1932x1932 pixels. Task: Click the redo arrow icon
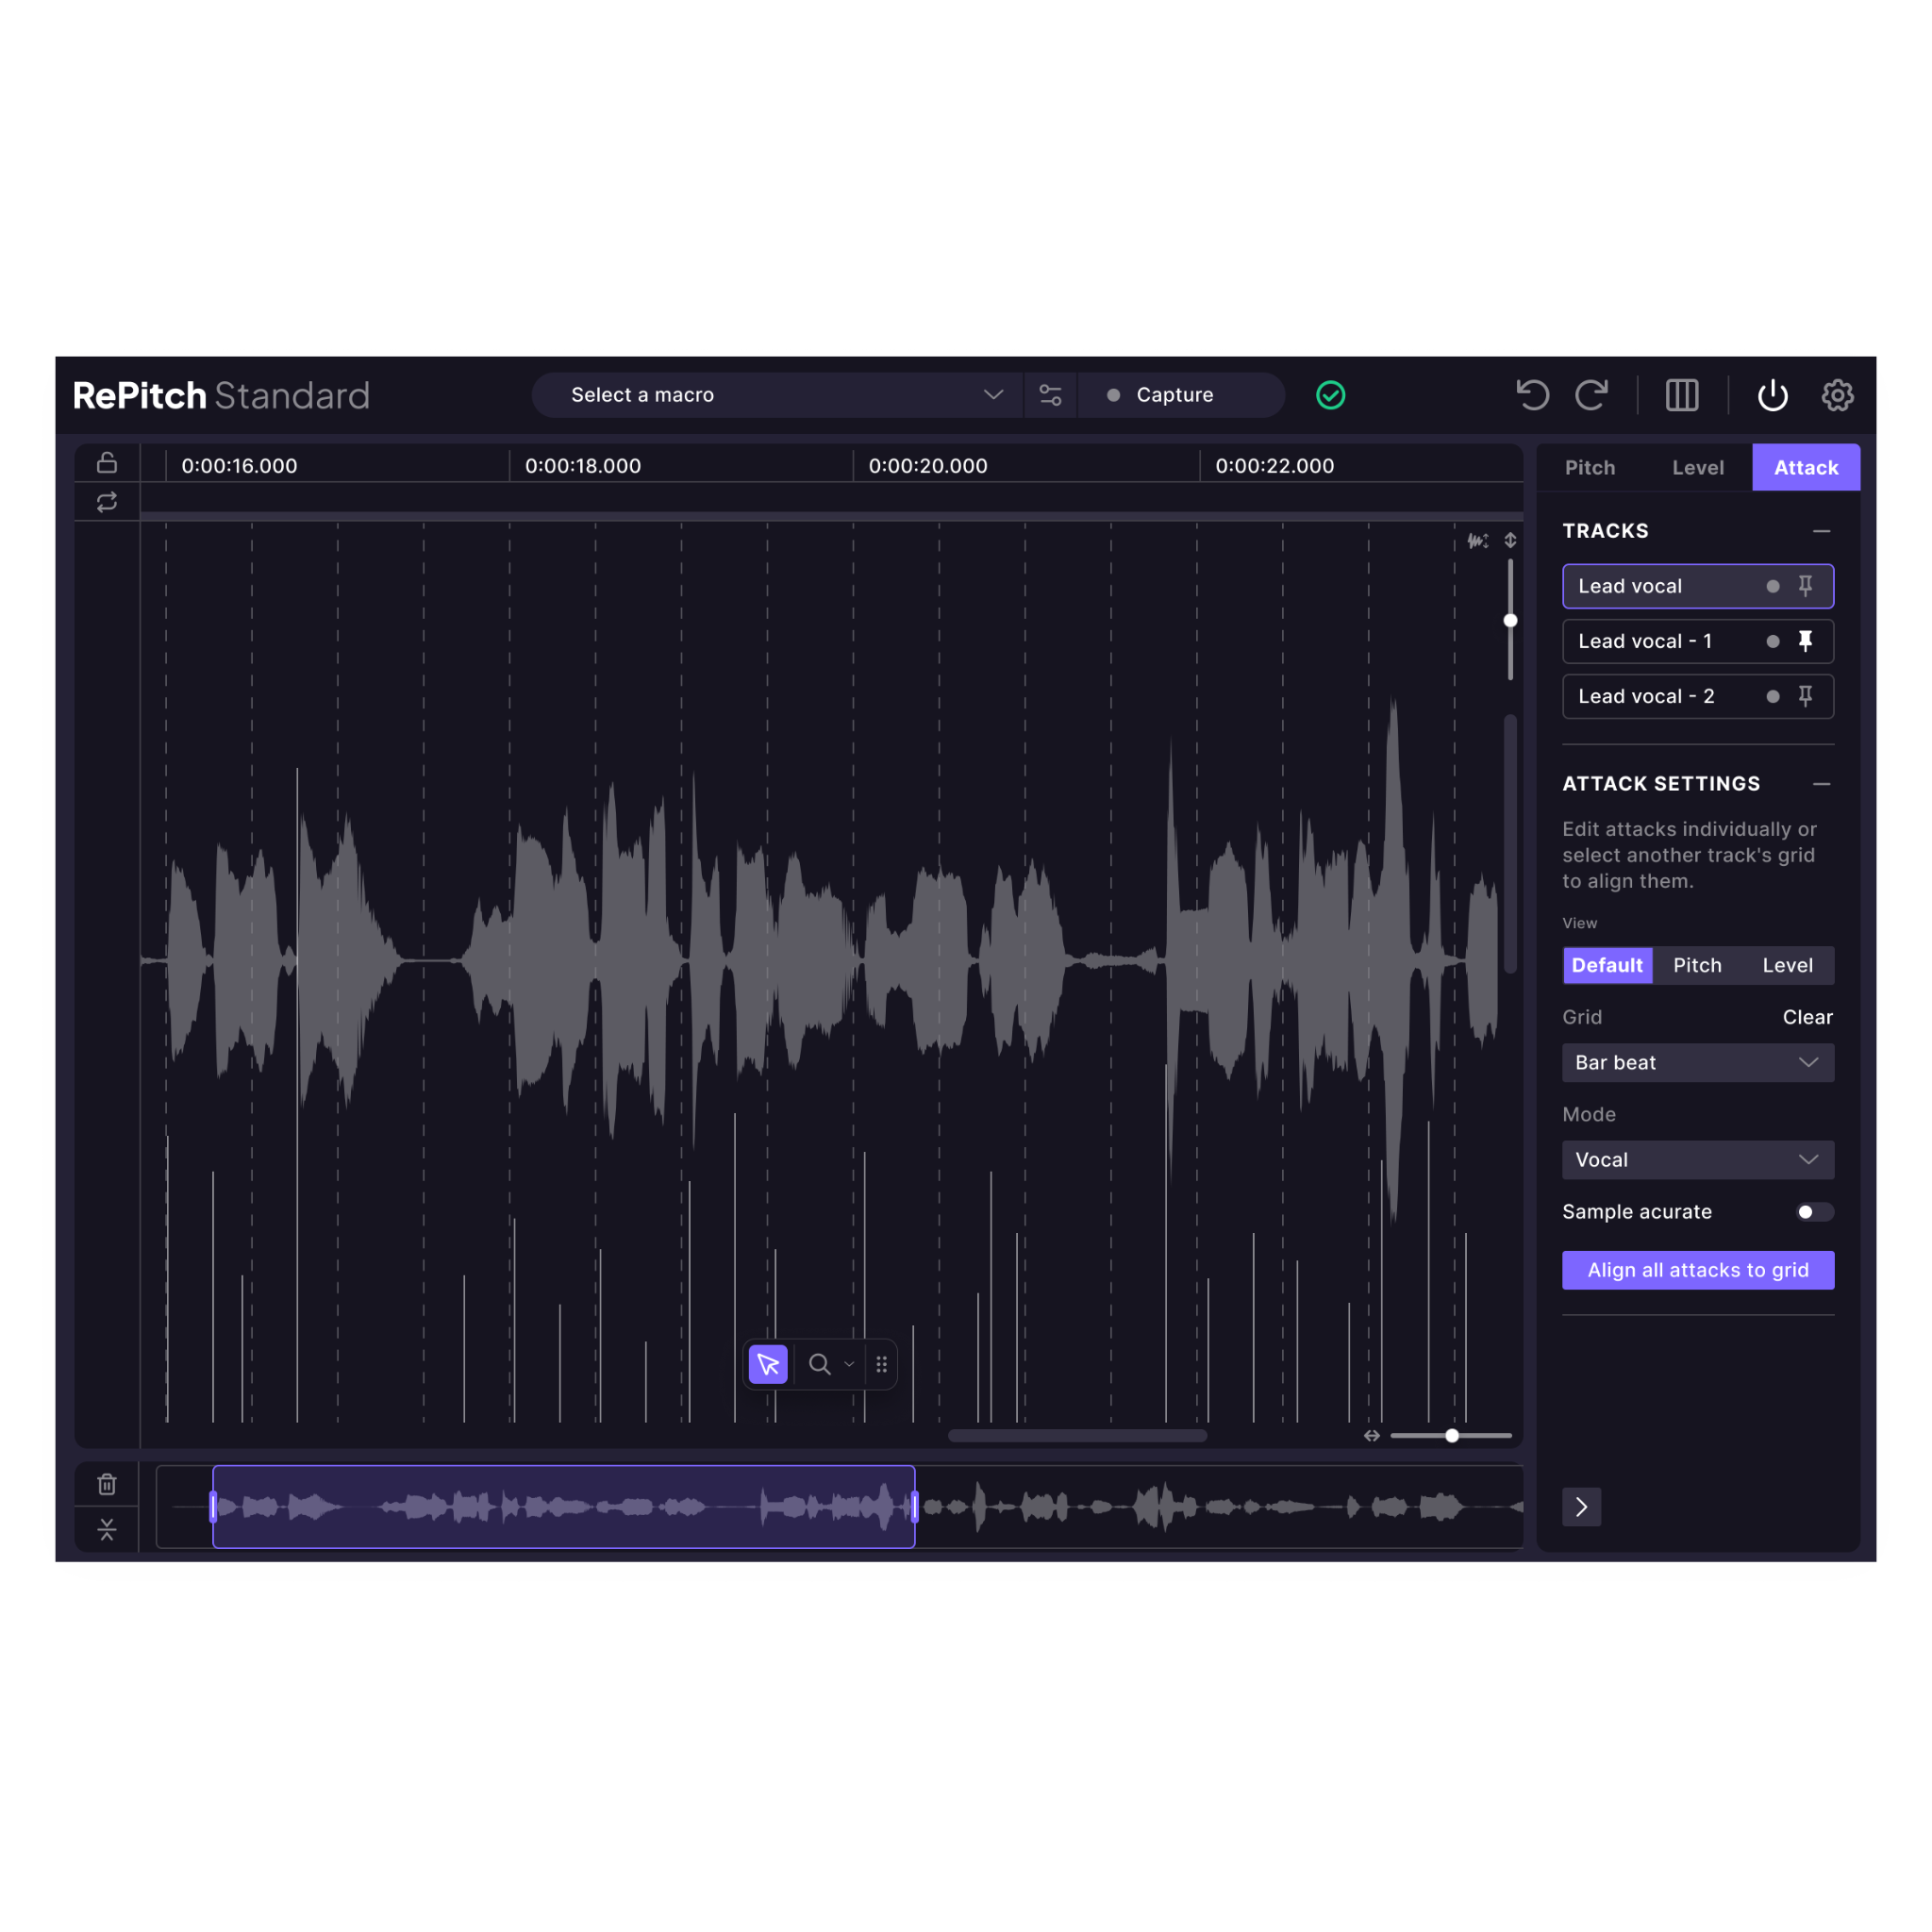(x=1591, y=395)
